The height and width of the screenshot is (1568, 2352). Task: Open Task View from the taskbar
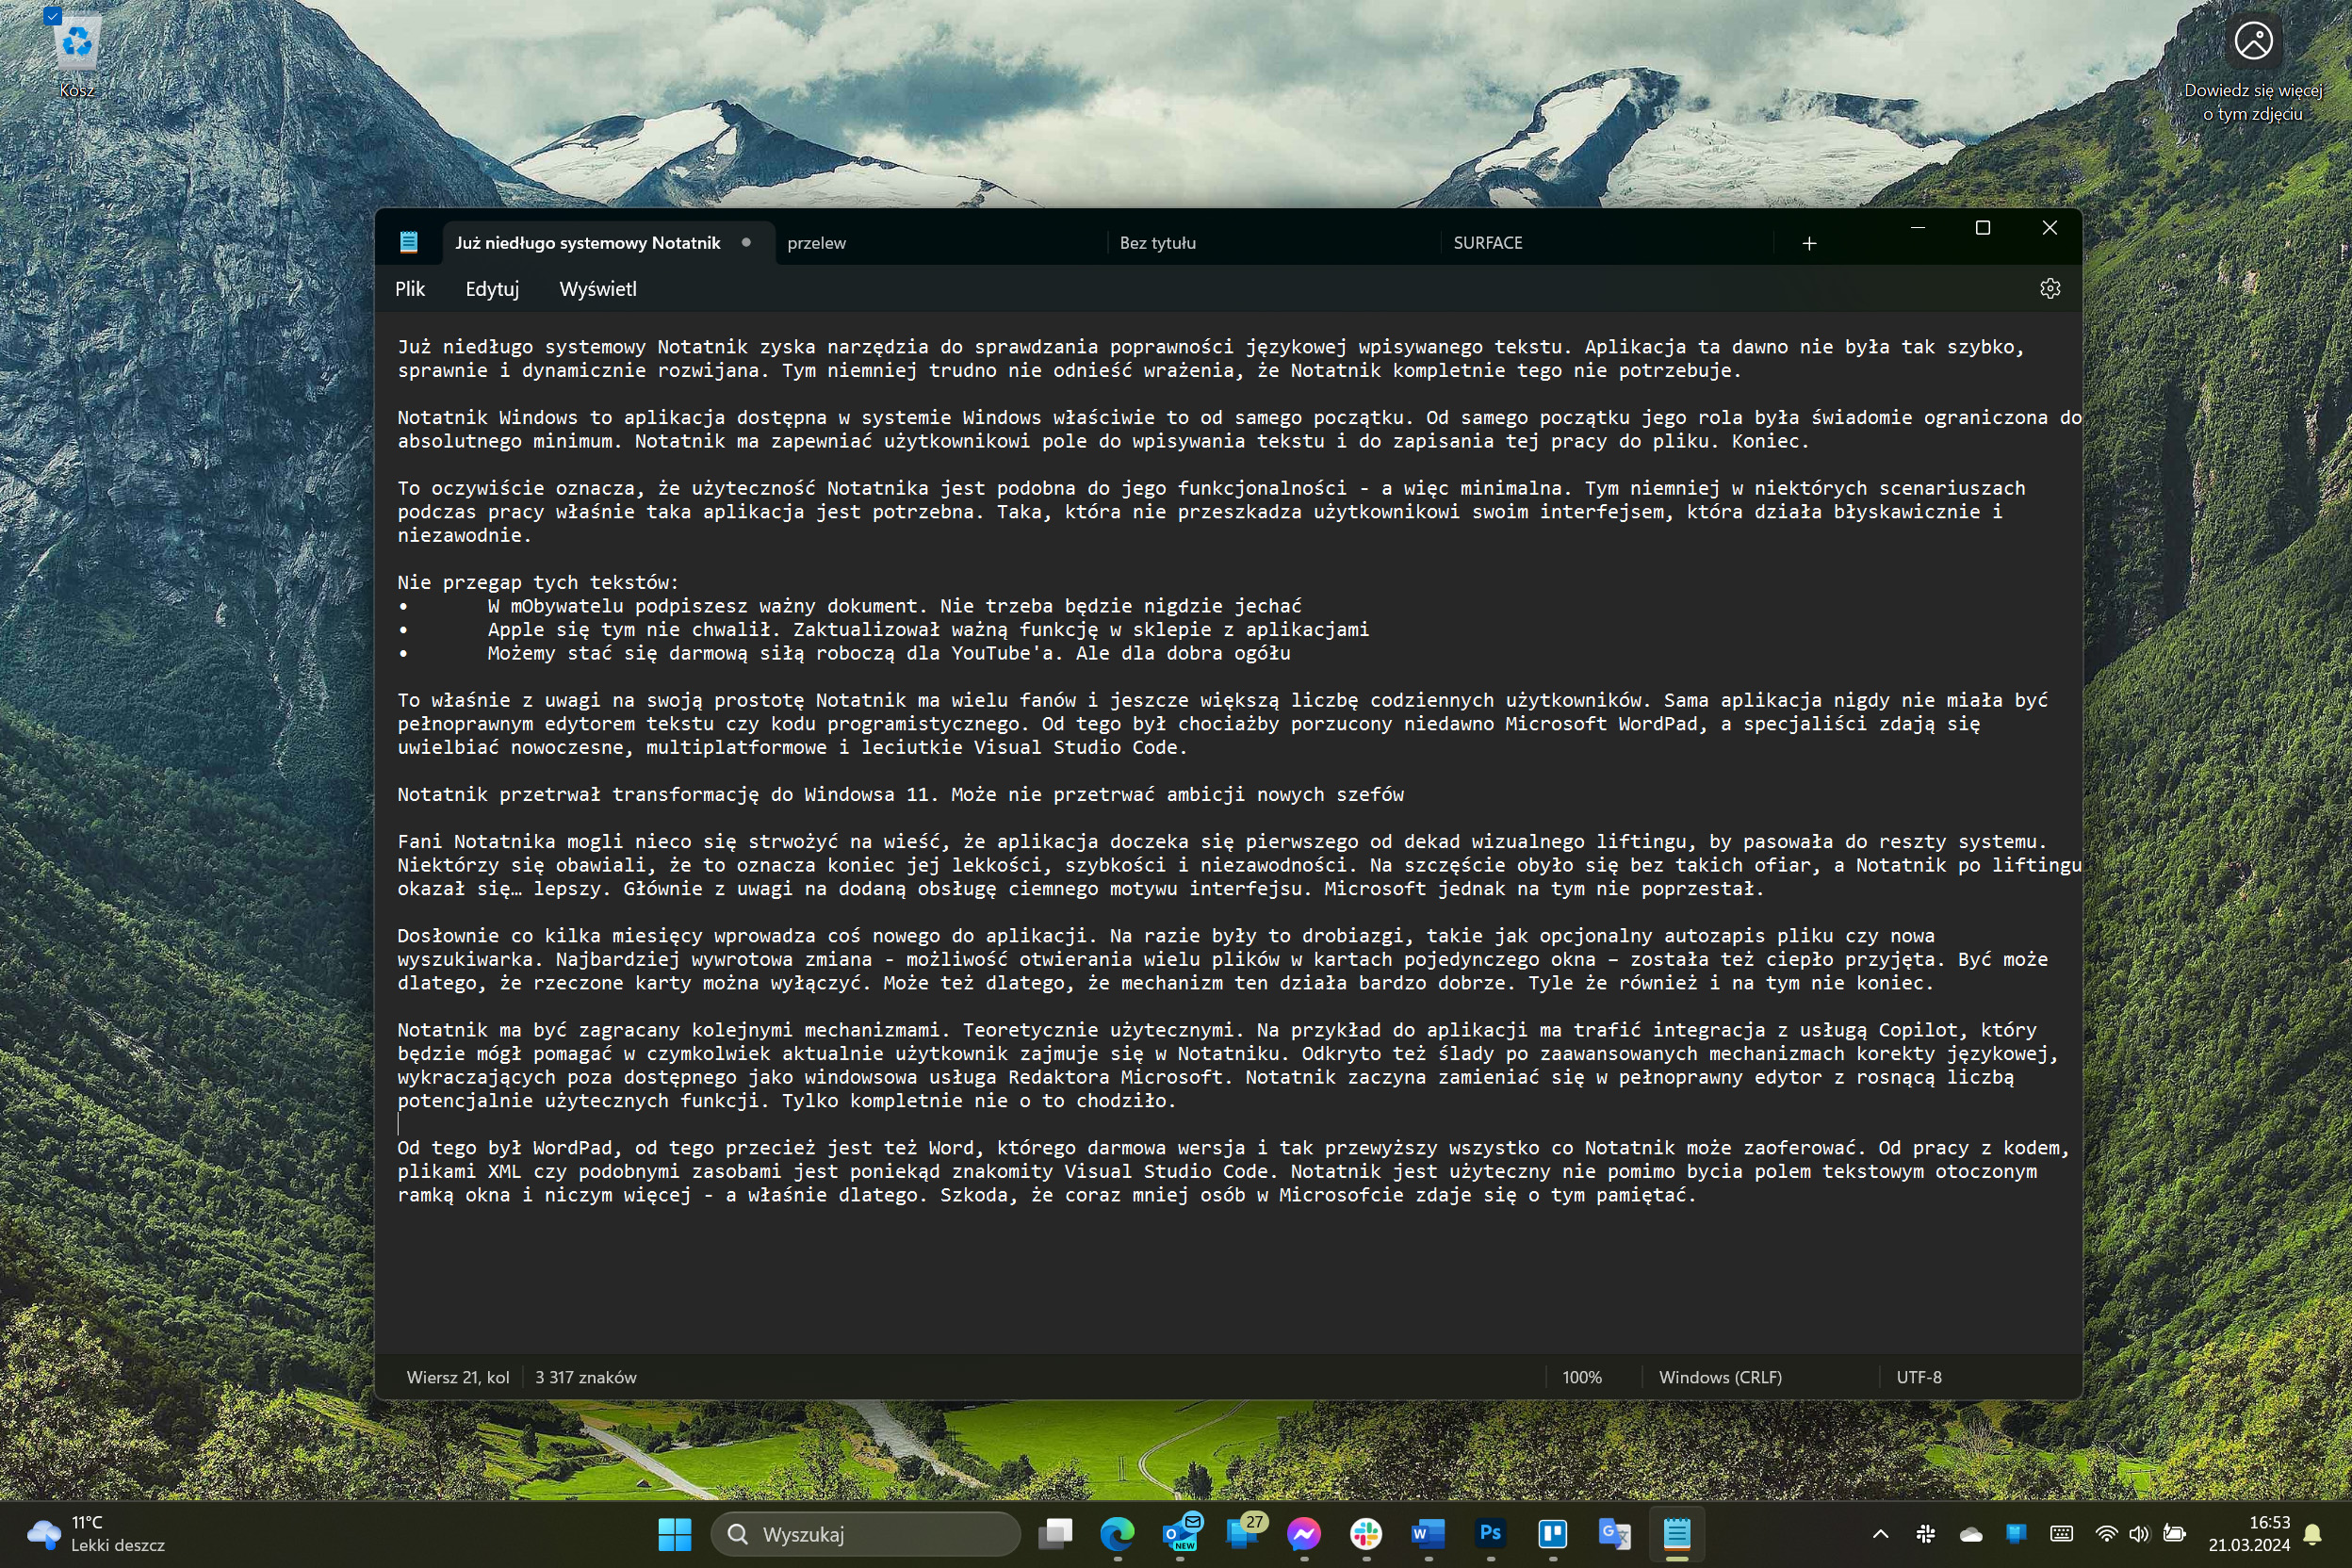(1055, 1533)
